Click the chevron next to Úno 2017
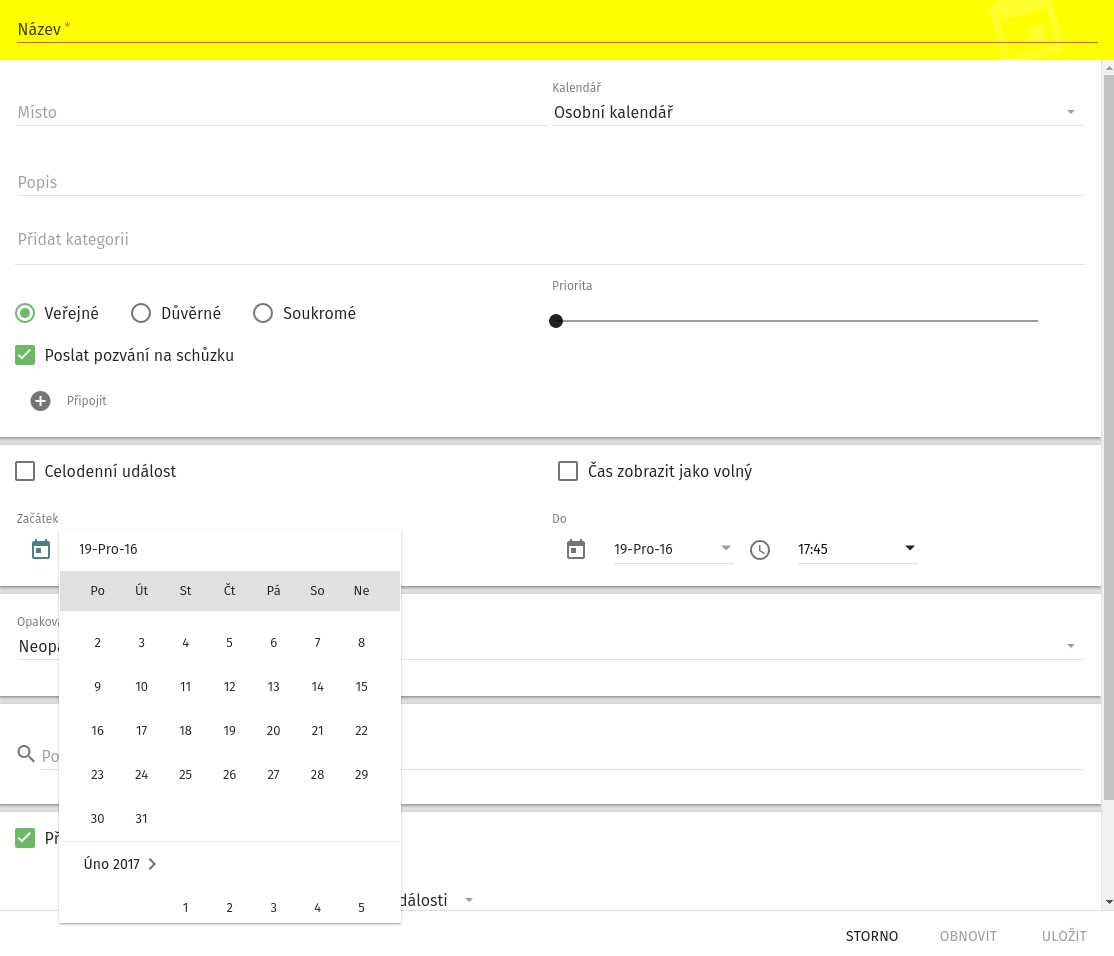1114x956 pixels. [152, 864]
